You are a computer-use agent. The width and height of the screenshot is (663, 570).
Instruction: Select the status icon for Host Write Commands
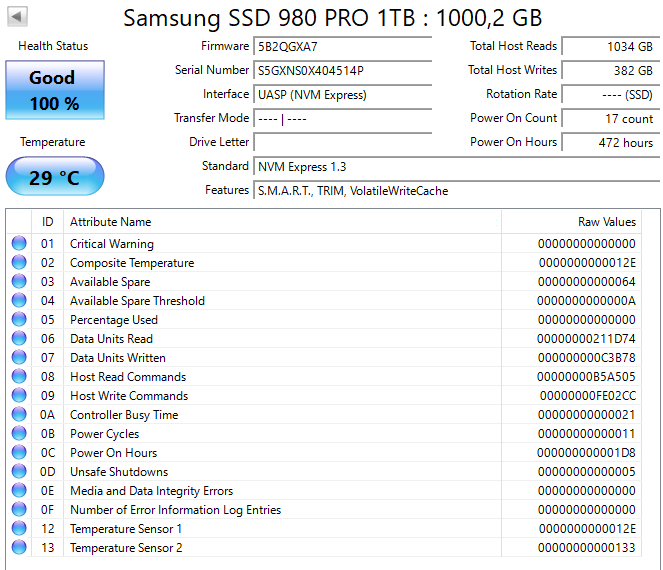tap(19, 395)
